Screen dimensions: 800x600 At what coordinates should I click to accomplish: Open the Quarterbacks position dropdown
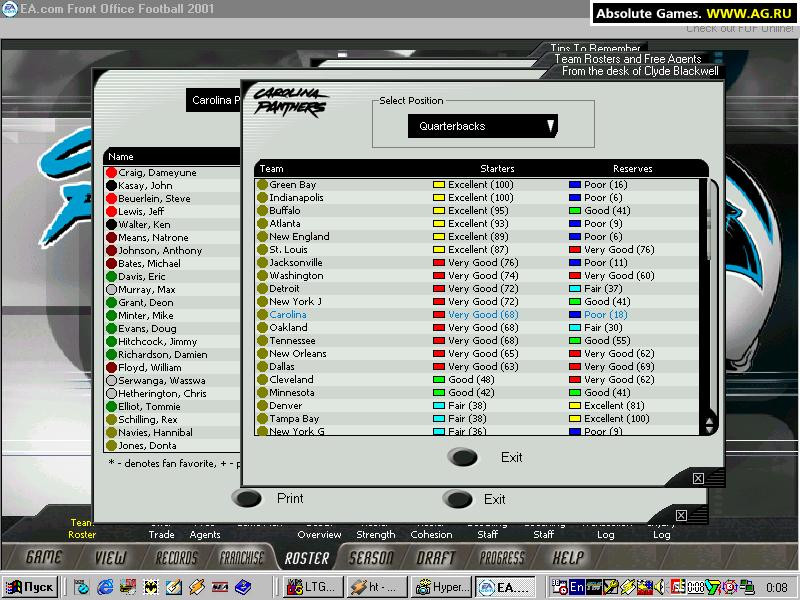(482, 126)
